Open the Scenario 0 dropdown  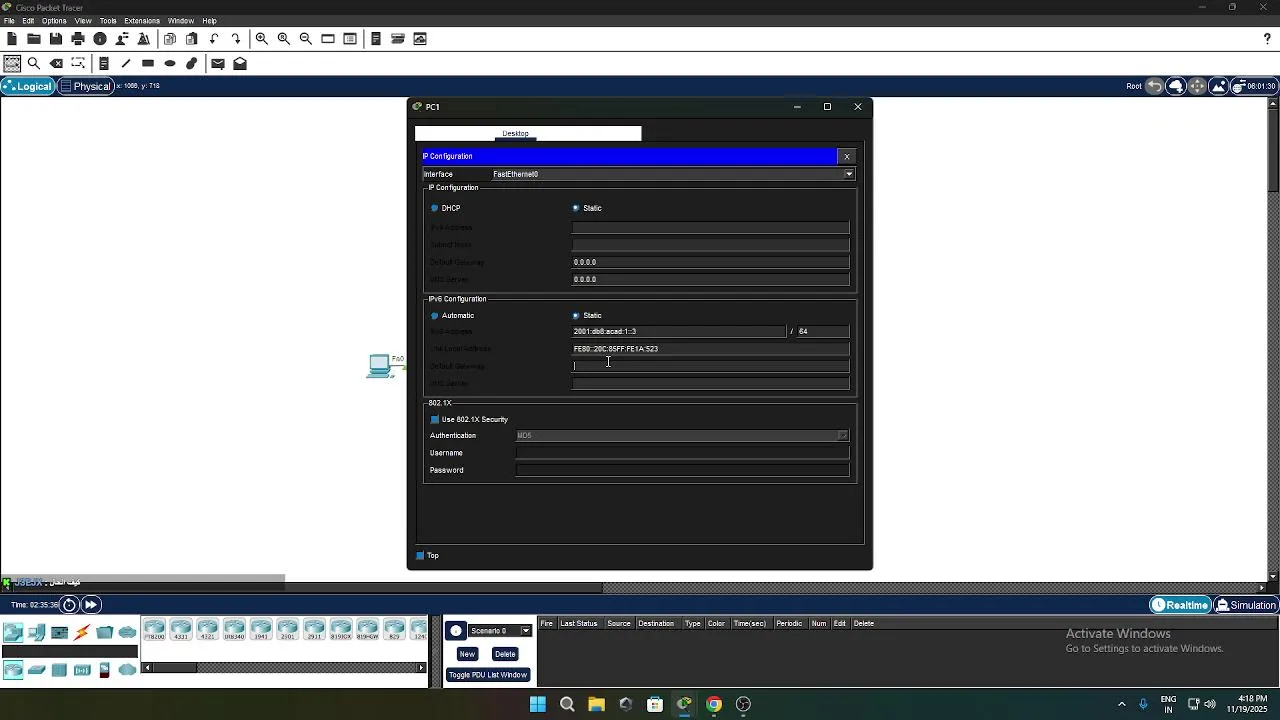499,630
